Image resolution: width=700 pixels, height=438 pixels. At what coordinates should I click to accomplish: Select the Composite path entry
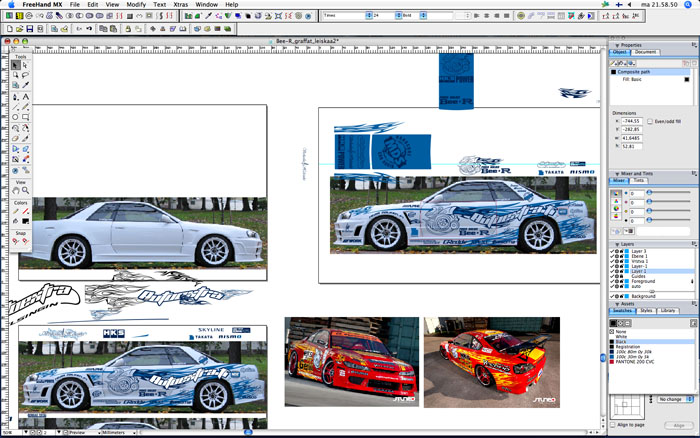[650, 72]
